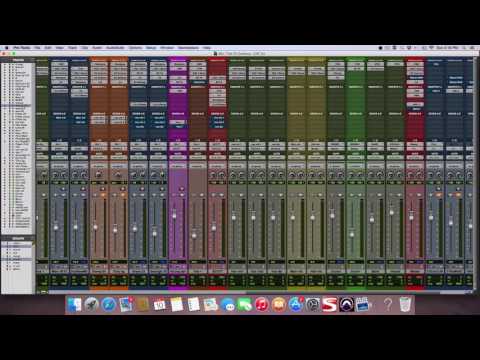Open the Options menu
480x360 pixels.
click(x=135, y=48)
